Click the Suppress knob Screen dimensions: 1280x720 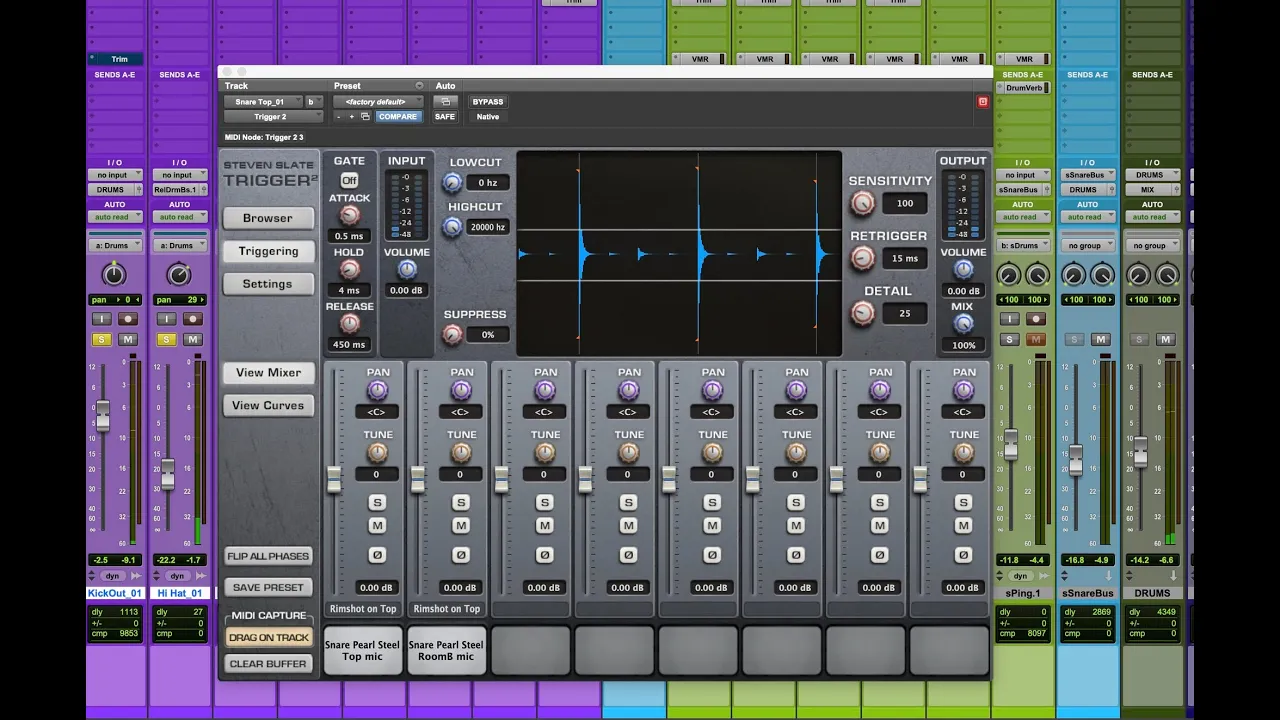coord(452,334)
